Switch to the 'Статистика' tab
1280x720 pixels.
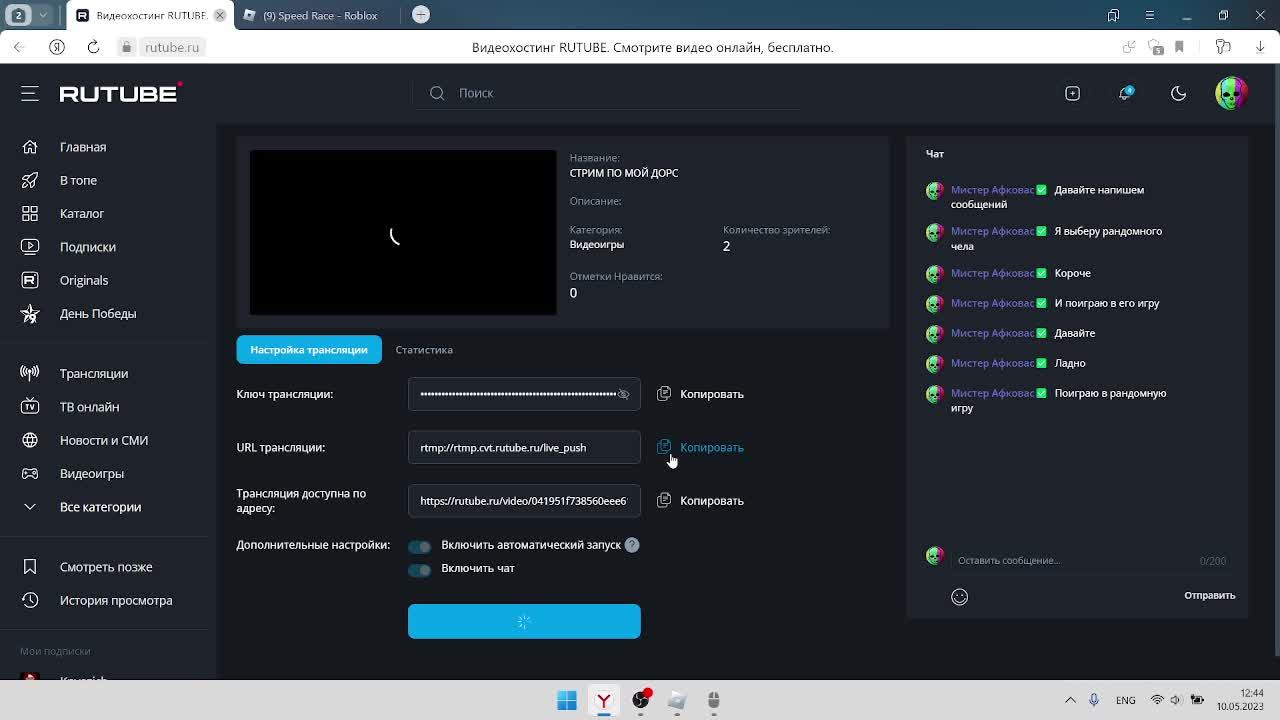(x=424, y=350)
